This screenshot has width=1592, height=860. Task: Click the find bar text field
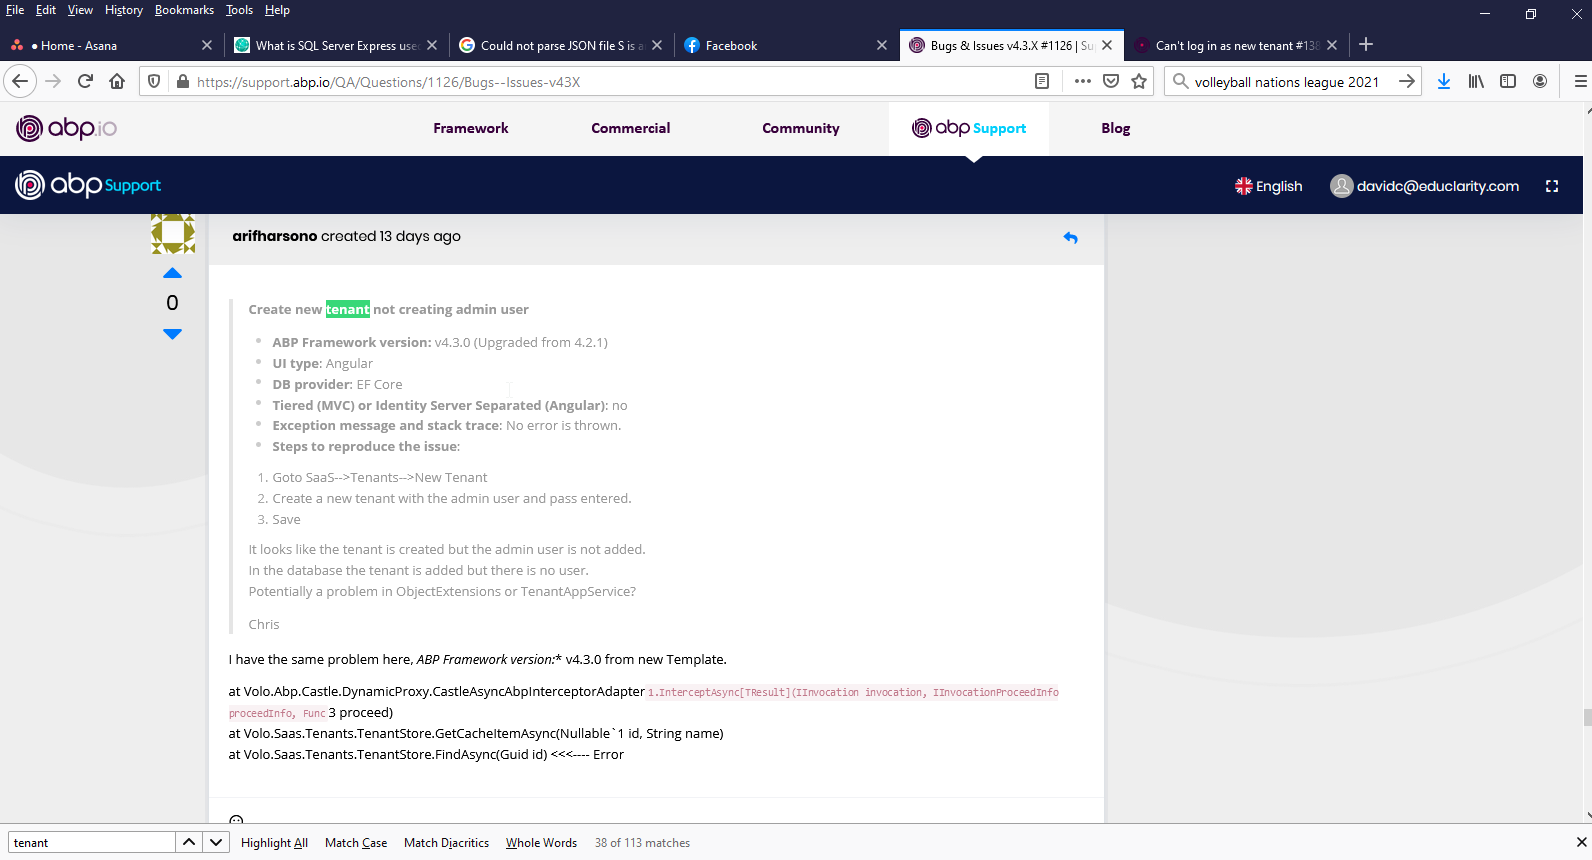[92, 842]
